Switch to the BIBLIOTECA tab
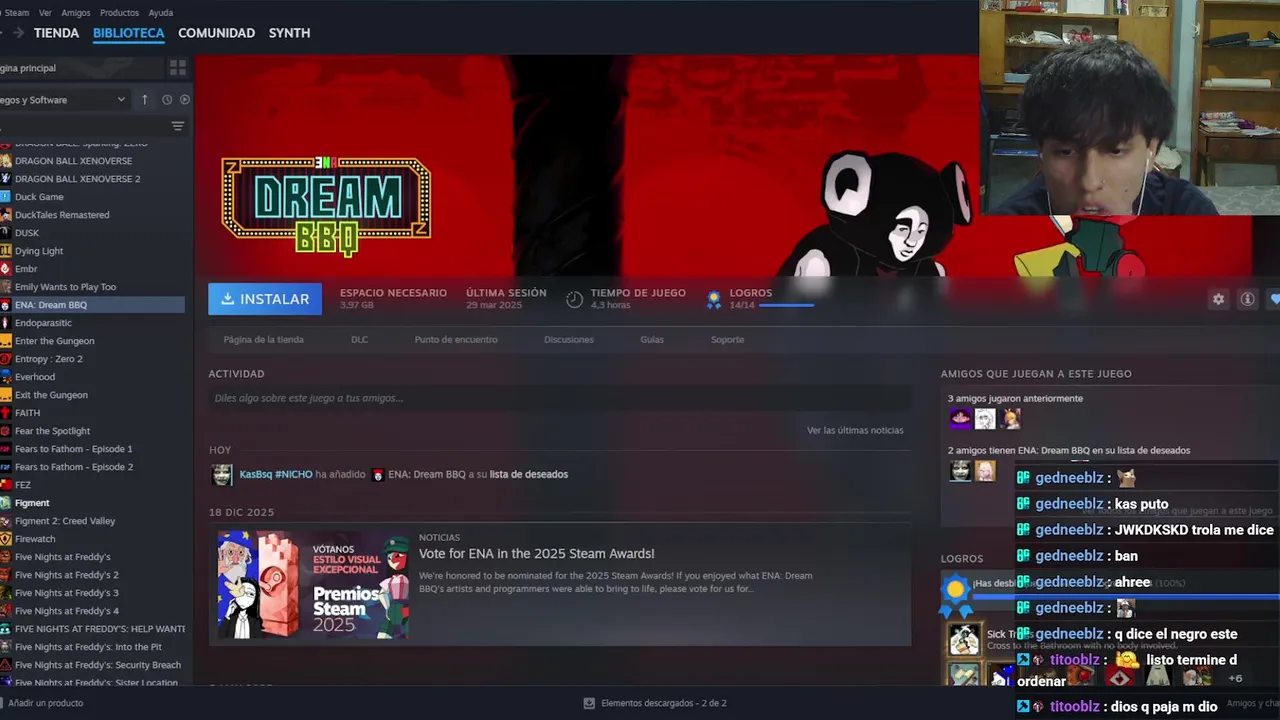Screen dimensions: 1280x720 click(128, 33)
